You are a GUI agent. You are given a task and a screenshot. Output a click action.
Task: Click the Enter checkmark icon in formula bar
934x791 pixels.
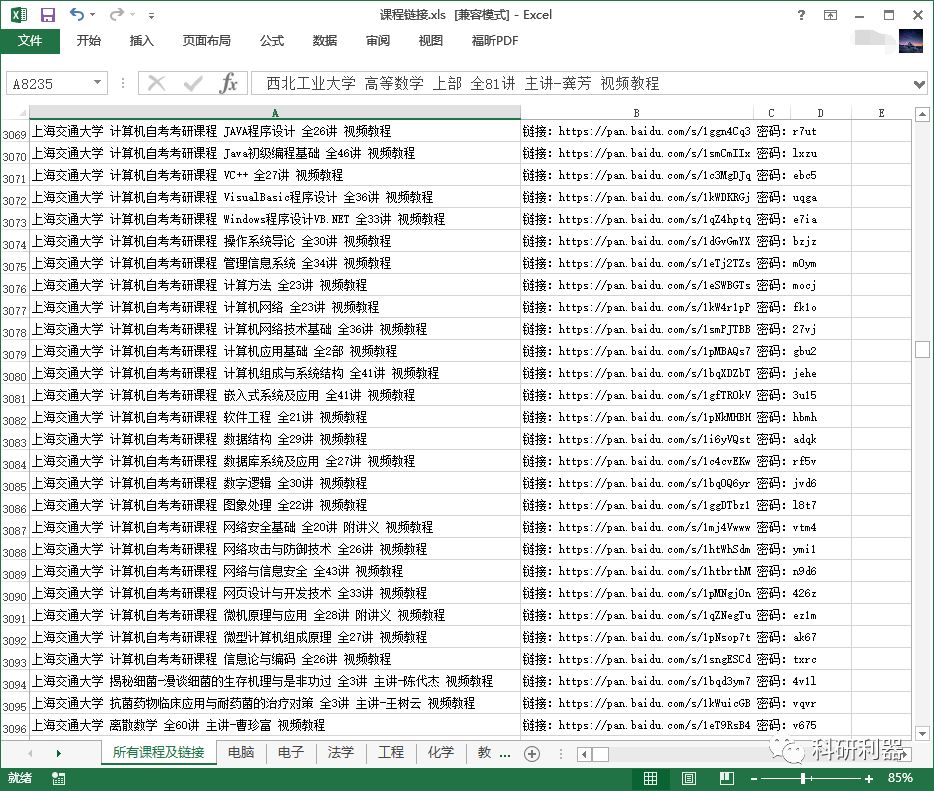point(193,83)
